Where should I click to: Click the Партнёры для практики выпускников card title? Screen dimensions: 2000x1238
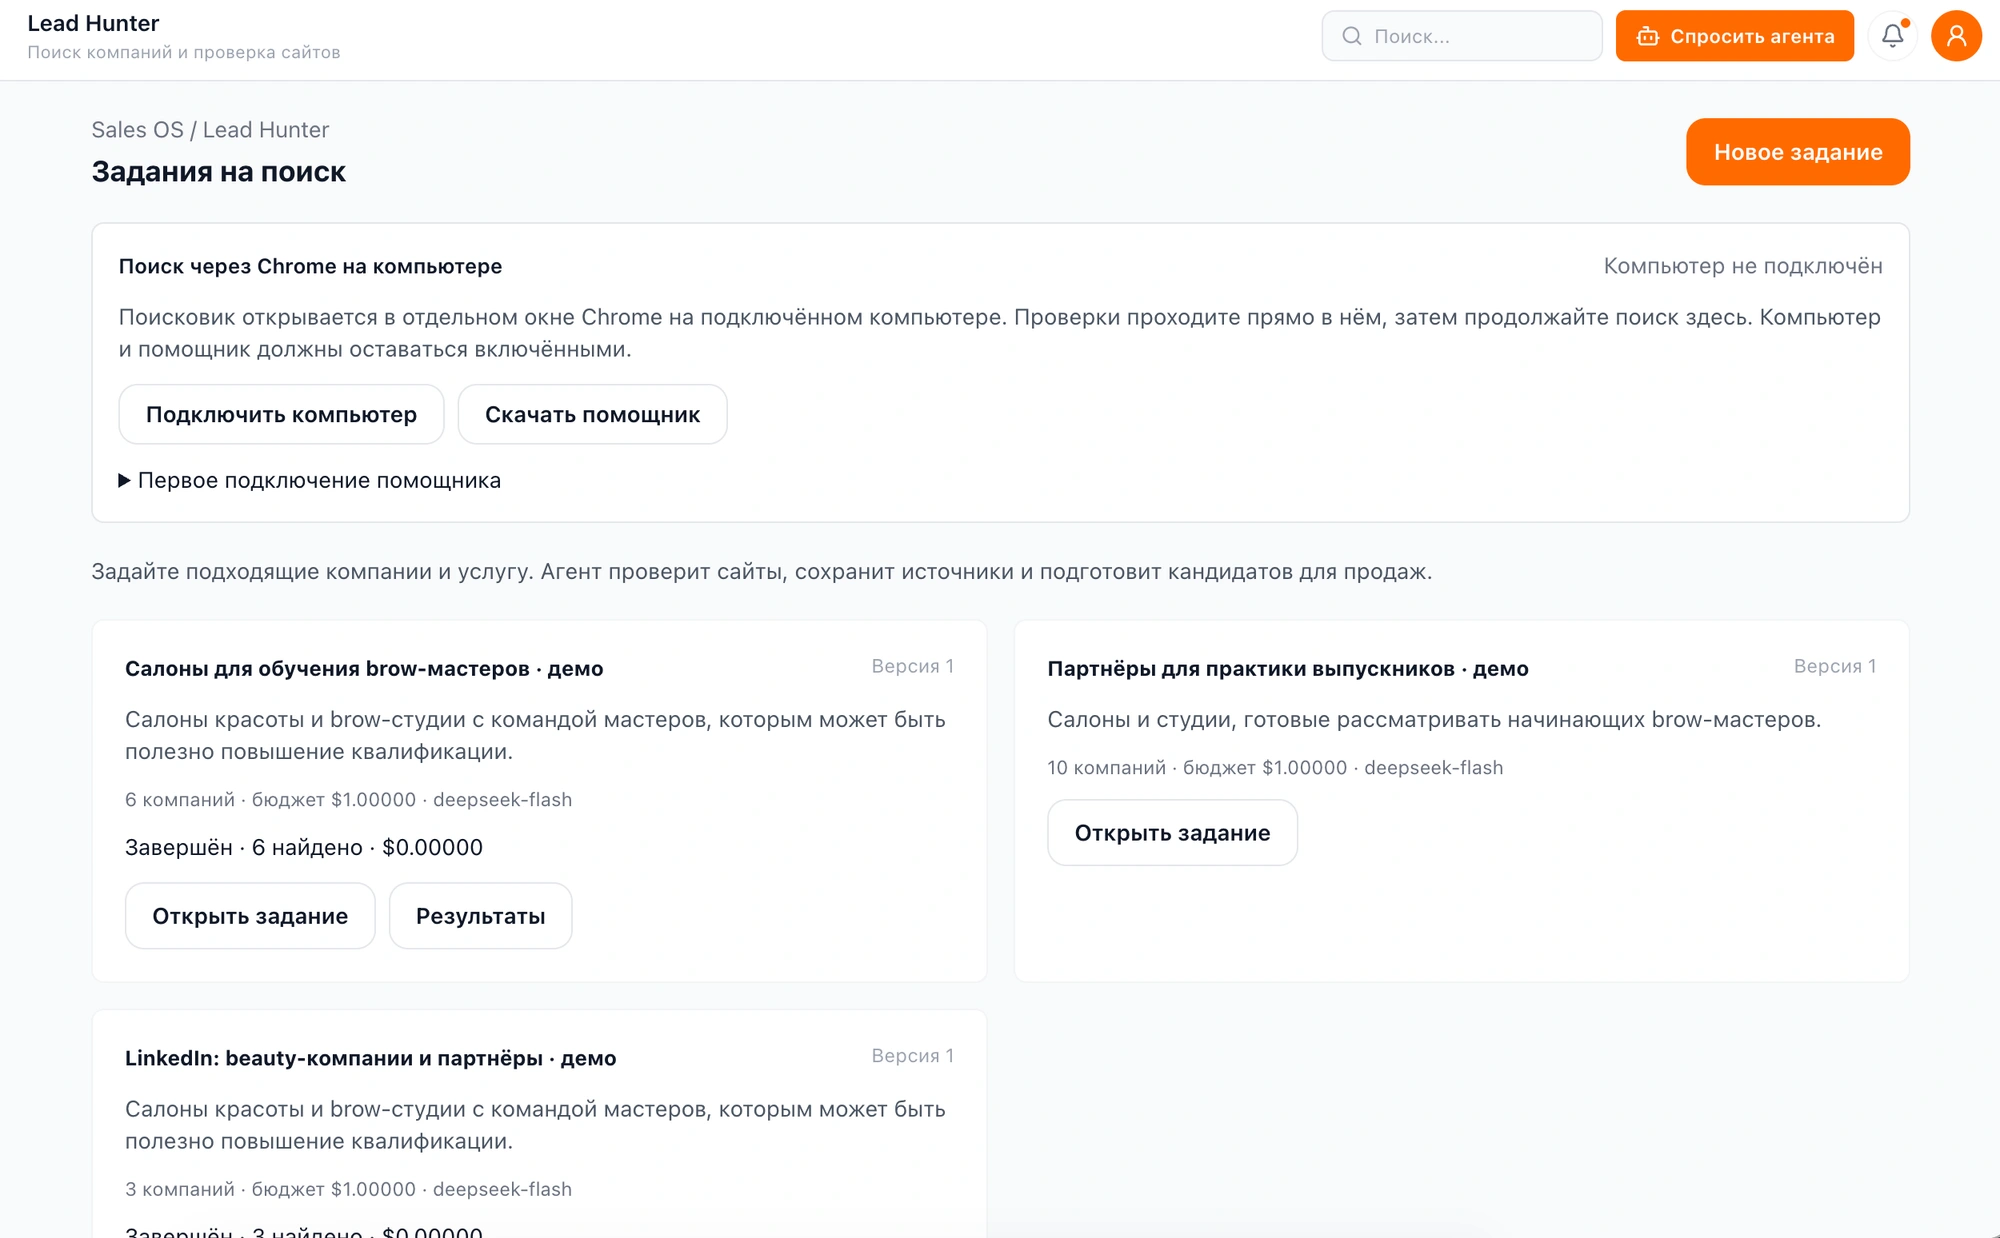click(1287, 668)
